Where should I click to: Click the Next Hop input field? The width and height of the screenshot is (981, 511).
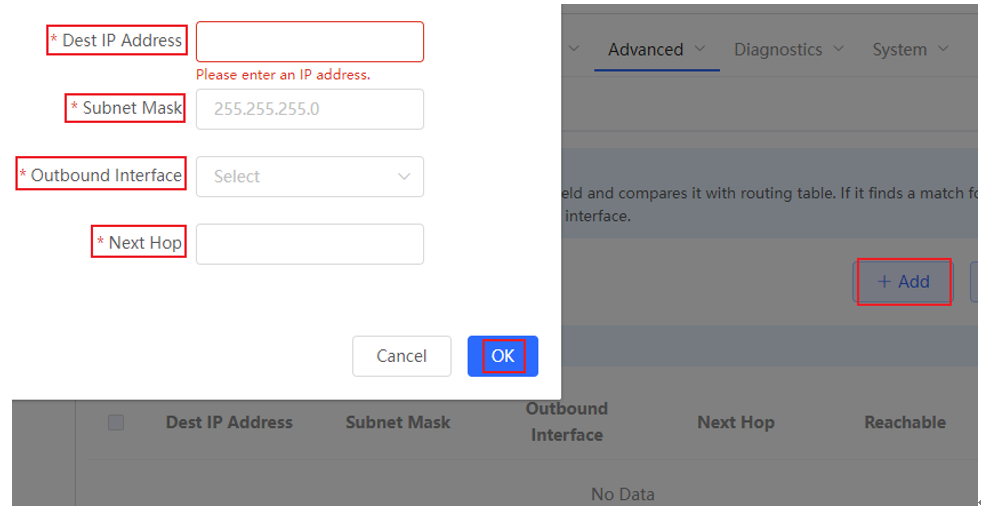pyautogui.click(x=310, y=244)
